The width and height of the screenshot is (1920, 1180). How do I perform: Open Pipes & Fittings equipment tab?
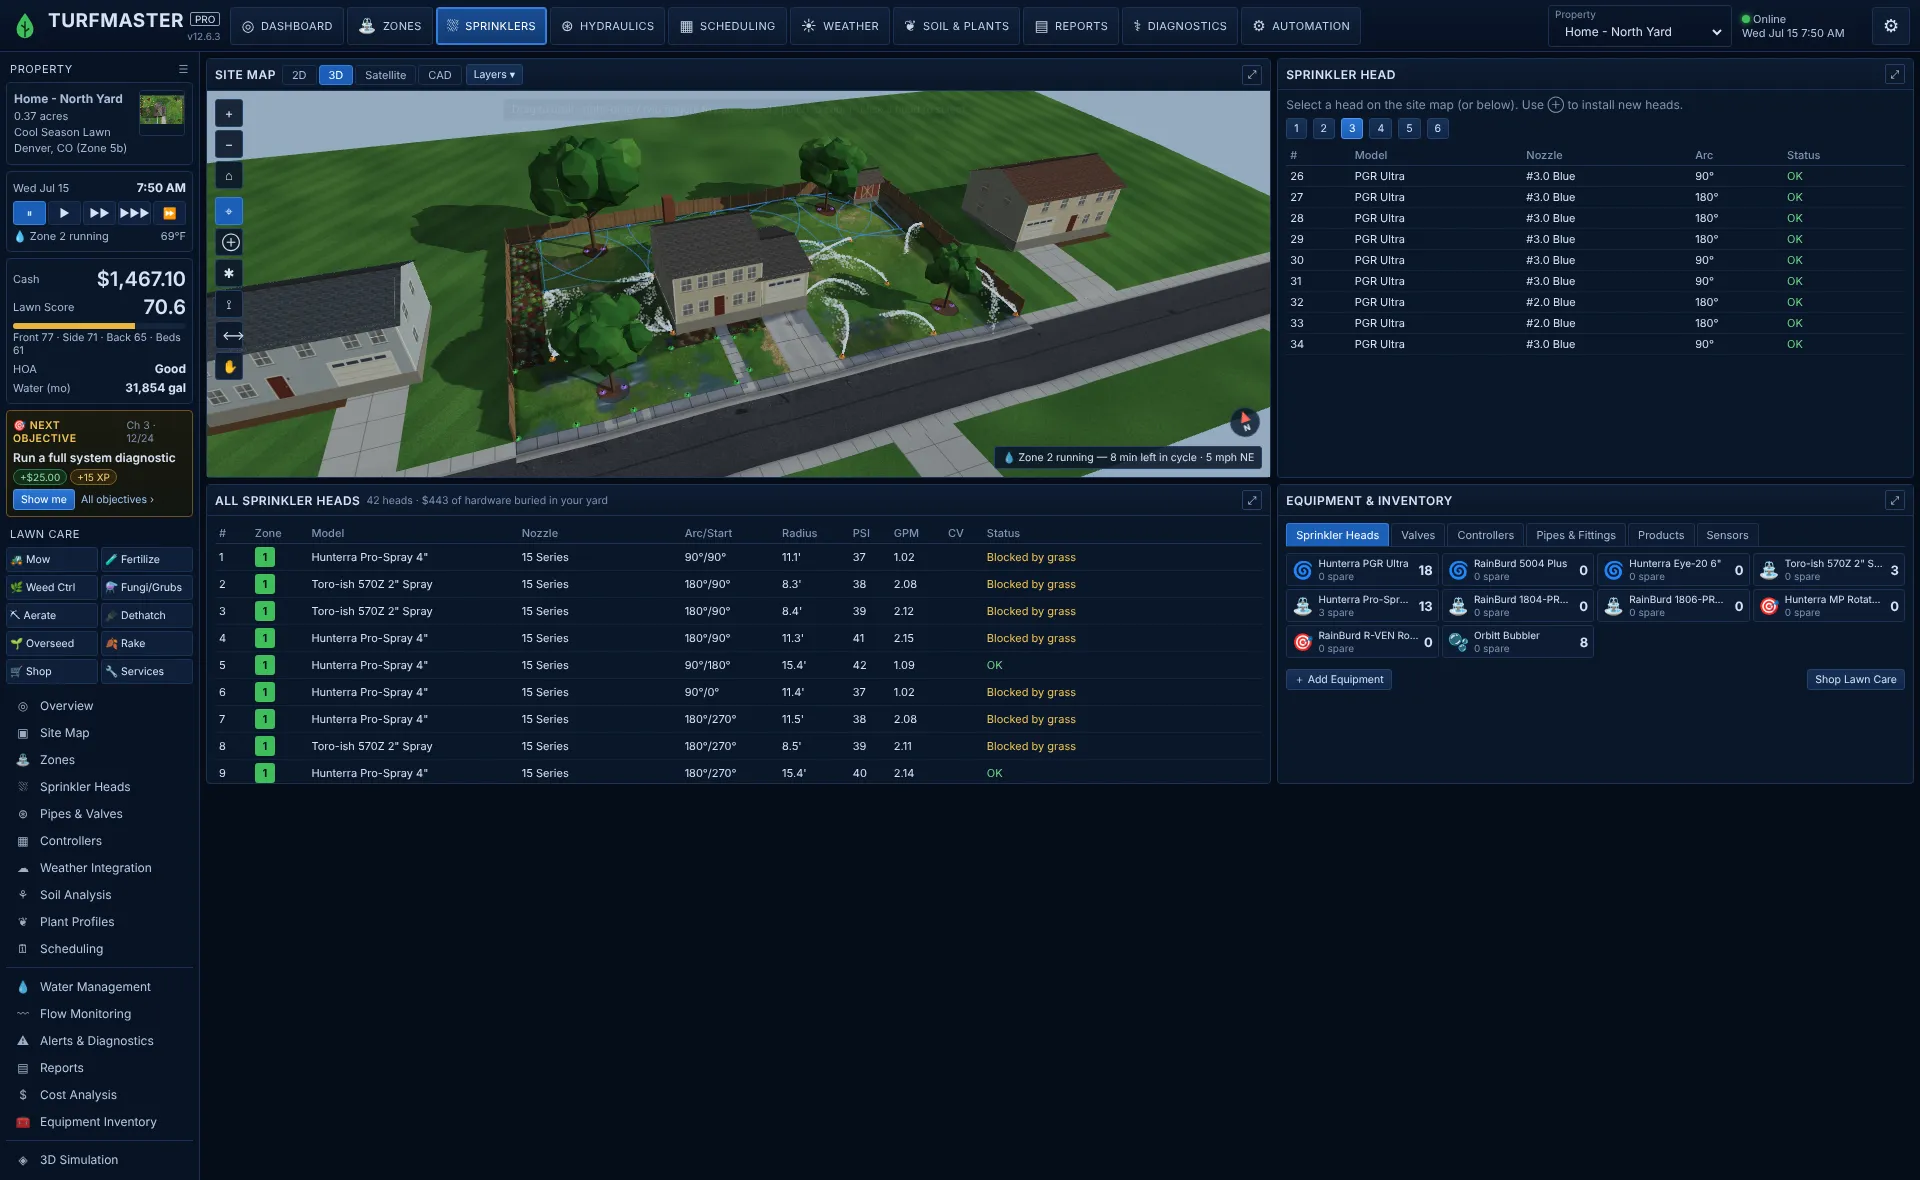(1575, 535)
